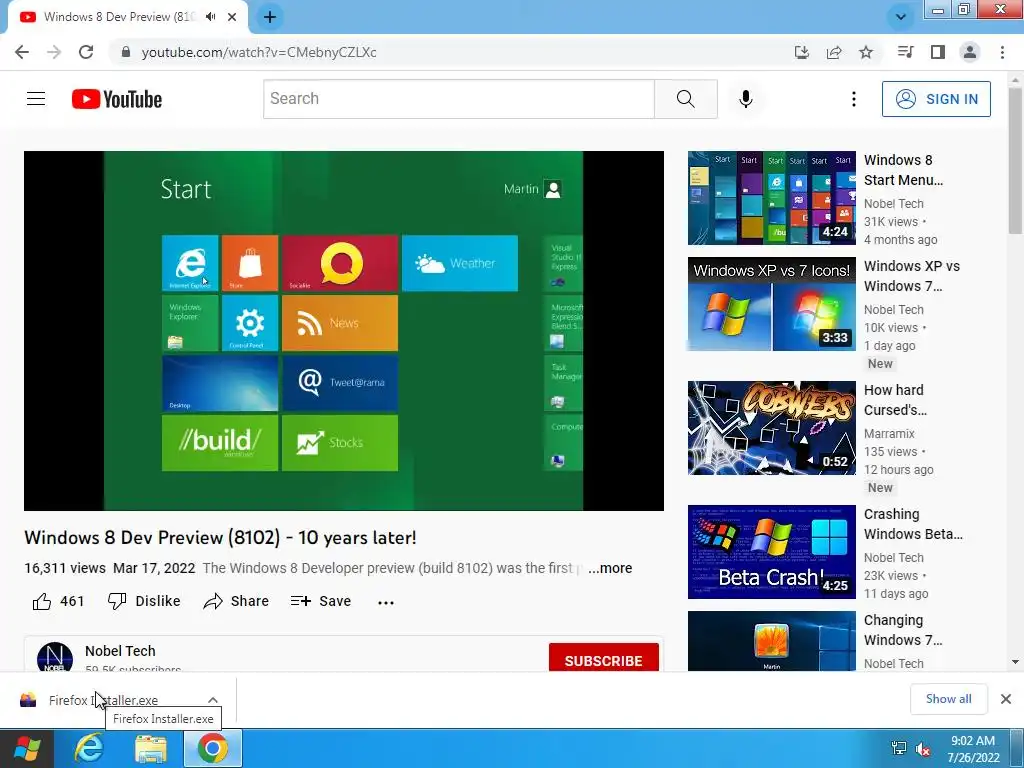Click Chrome taskbar icon
Viewport: 1024px width, 768px height.
(213, 748)
